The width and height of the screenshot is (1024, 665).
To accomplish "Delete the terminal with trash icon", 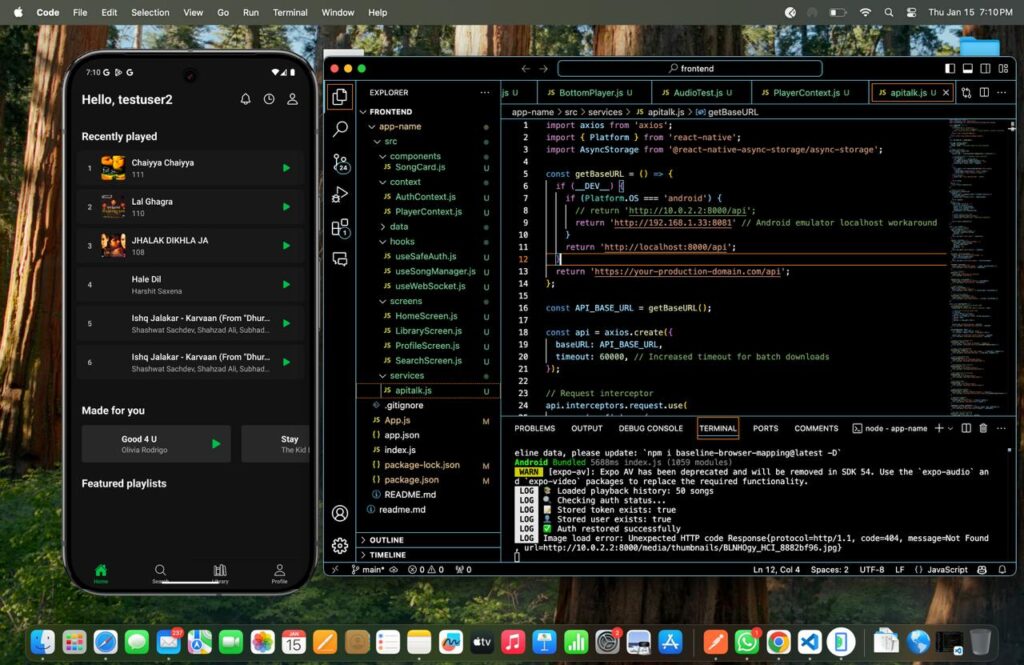I will pos(983,428).
